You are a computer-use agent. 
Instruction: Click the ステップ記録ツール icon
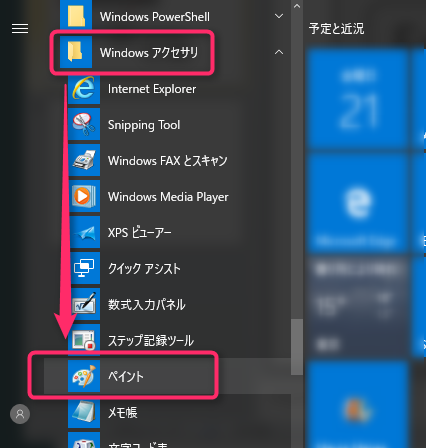[84, 340]
